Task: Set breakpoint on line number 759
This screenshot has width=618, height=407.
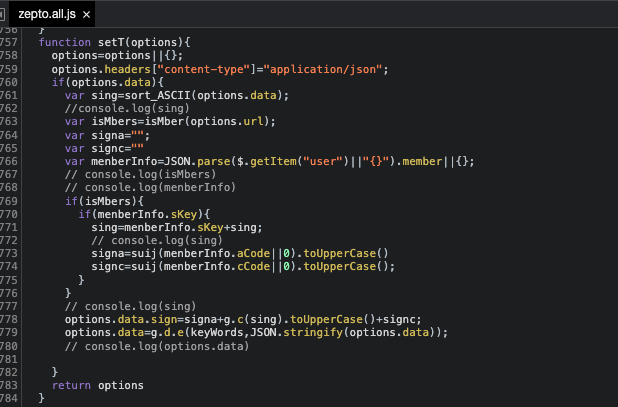Action: pos(9,69)
